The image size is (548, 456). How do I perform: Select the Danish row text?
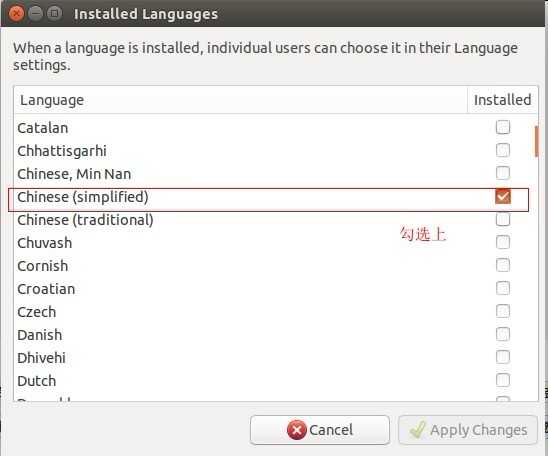40,335
